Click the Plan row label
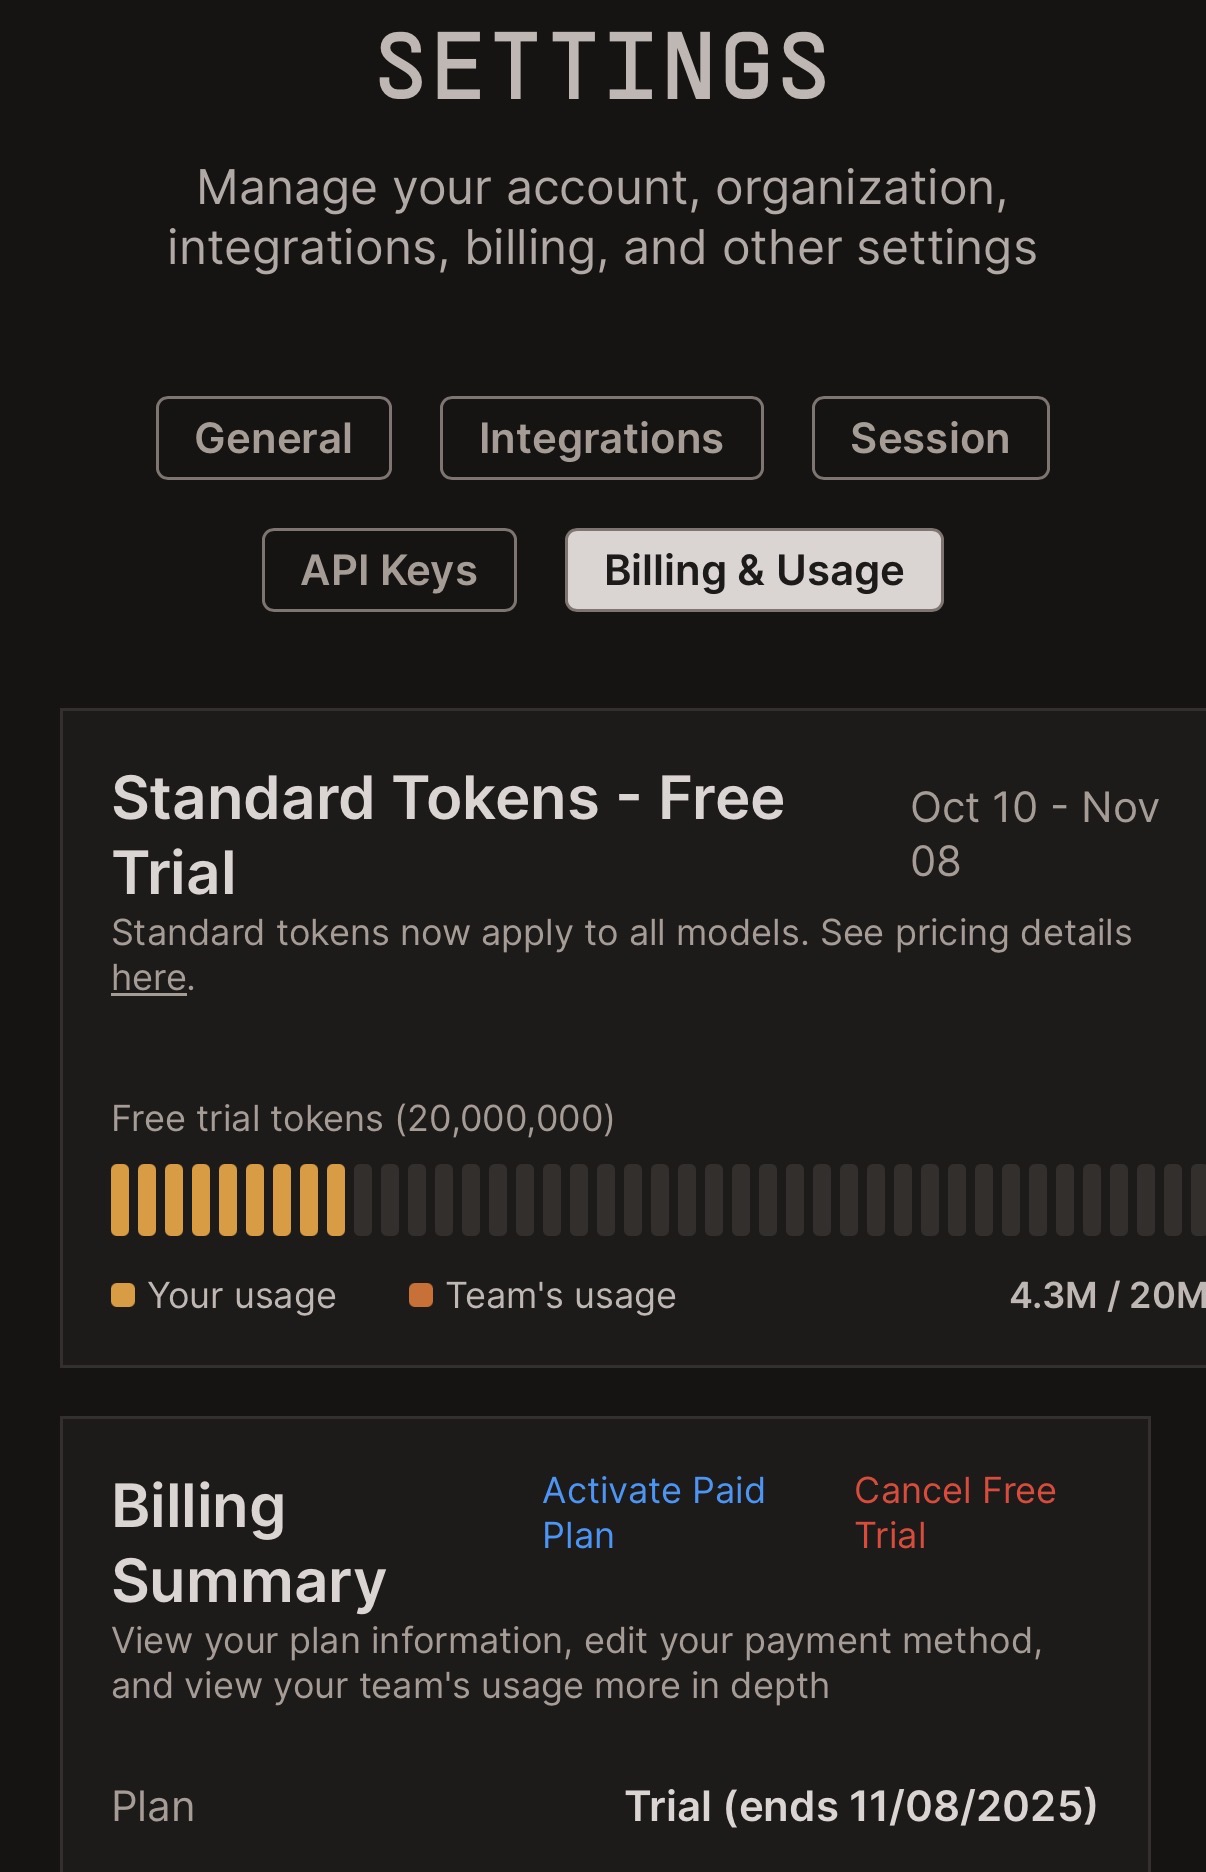Viewport: 1206px width, 1872px height. 153,1806
